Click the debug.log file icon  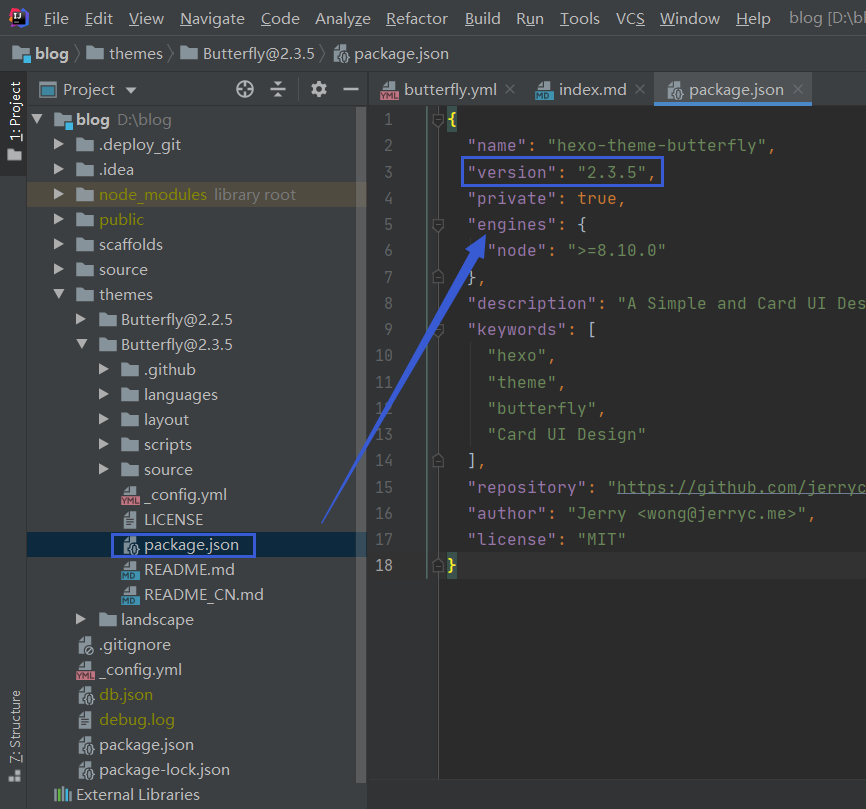[x=85, y=720]
